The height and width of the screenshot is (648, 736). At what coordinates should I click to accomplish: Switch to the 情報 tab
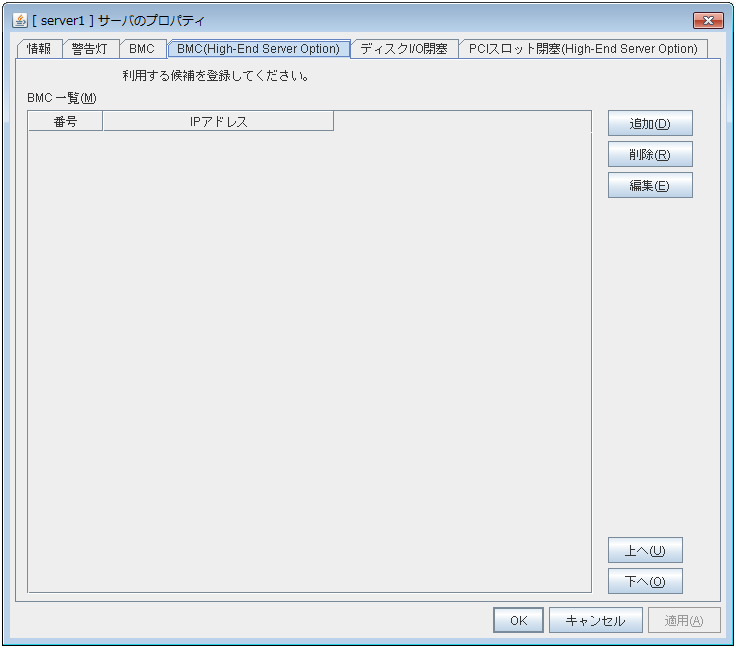coord(39,48)
